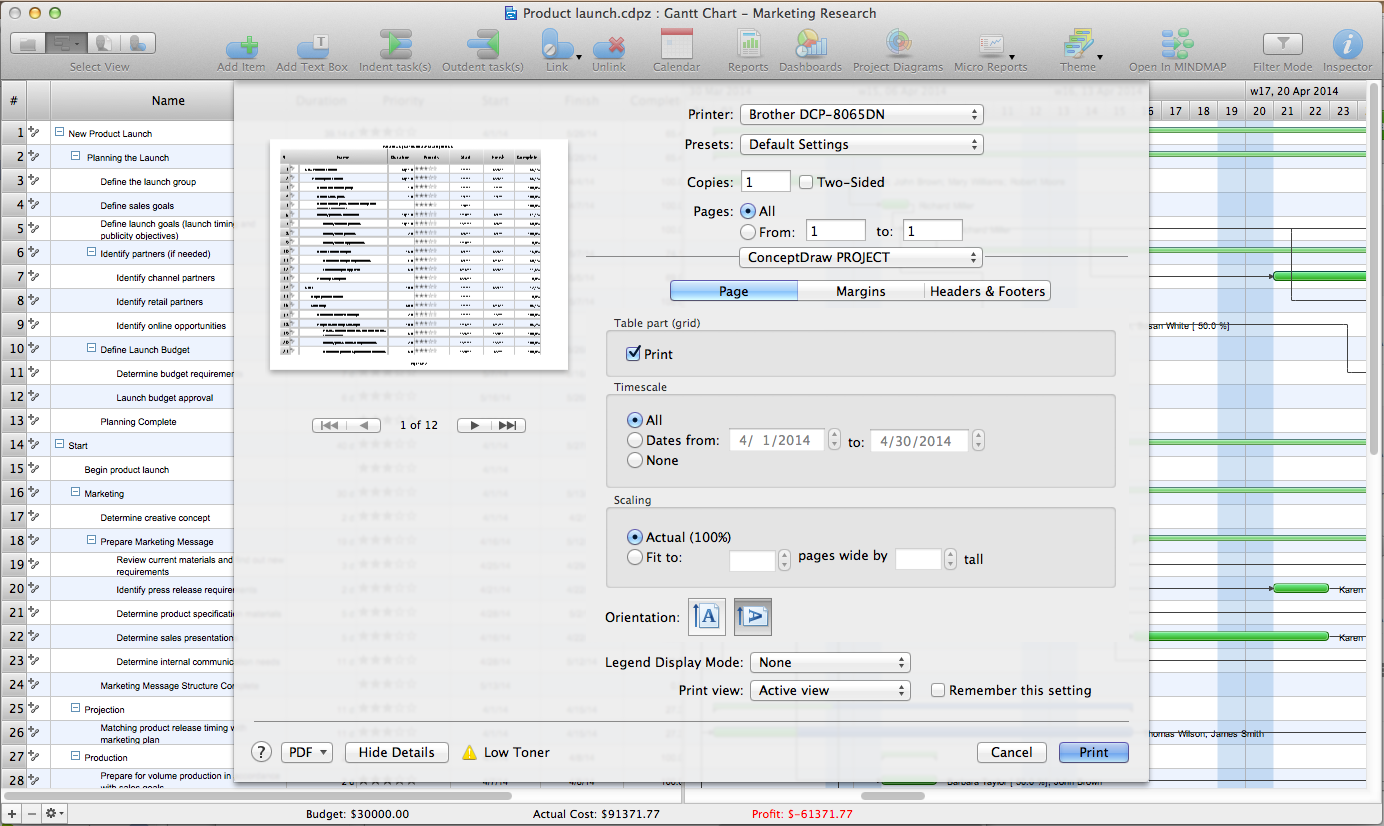Open the Printer dropdown Brother DCP-8065DN

point(862,114)
